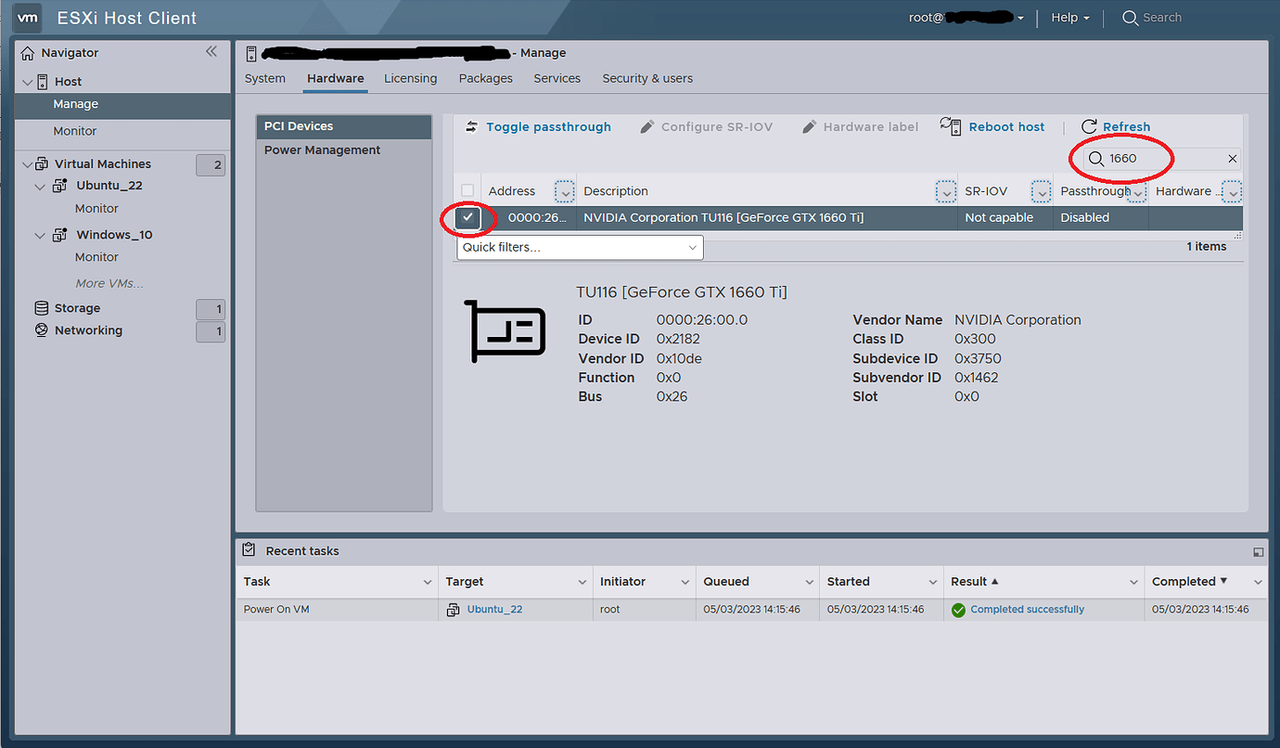Click the Navigator home icon

[28, 52]
